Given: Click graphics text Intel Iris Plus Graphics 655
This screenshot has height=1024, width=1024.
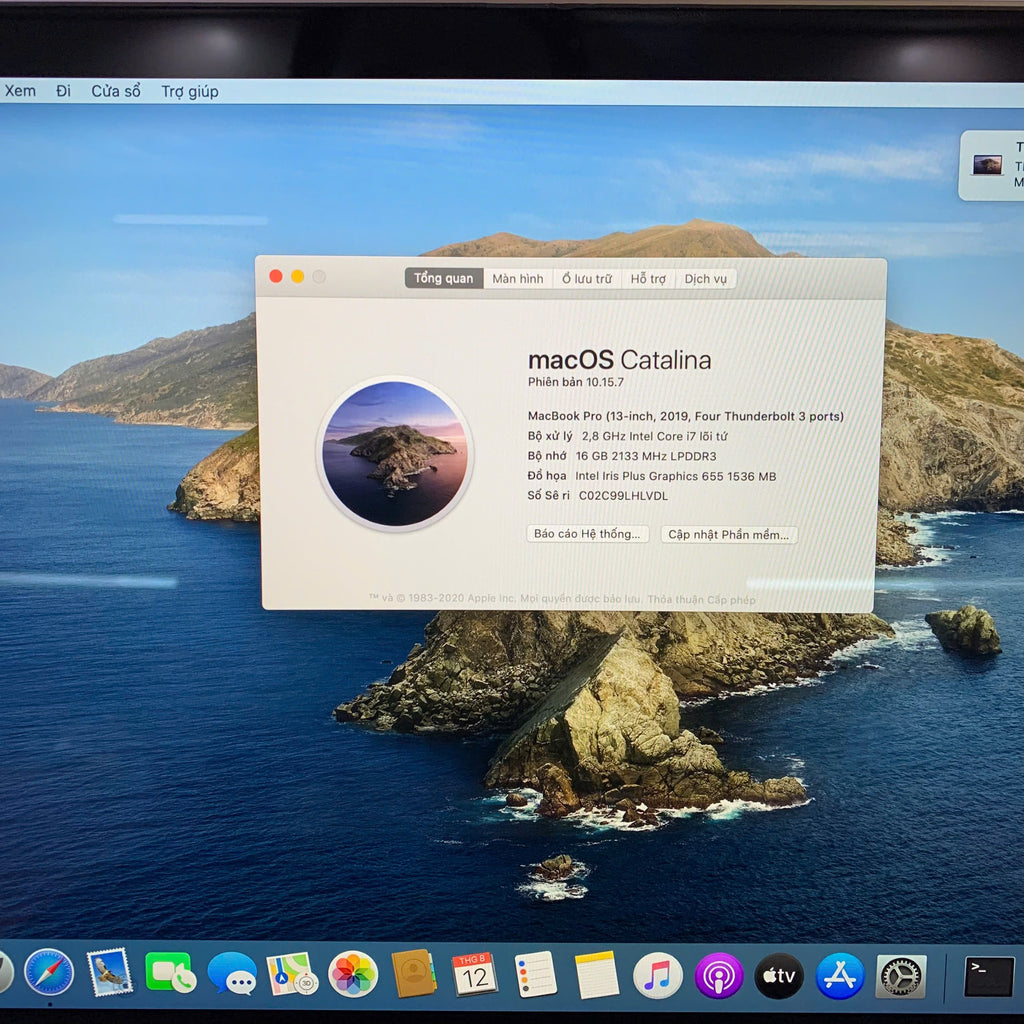Looking at the screenshot, I should tap(675, 476).
